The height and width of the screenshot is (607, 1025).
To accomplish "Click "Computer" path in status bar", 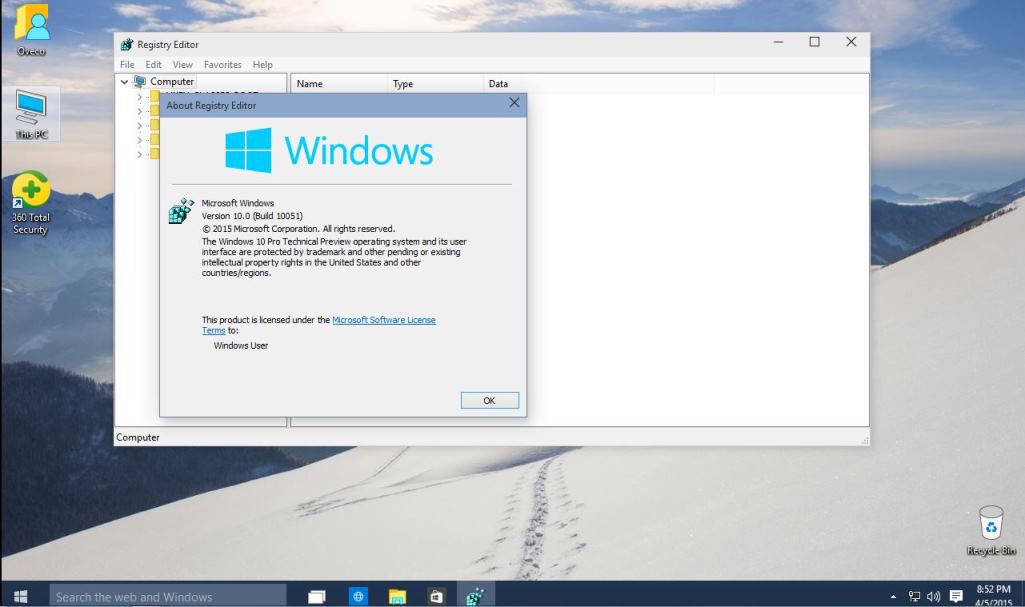I will pyautogui.click(x=138, y=438).
